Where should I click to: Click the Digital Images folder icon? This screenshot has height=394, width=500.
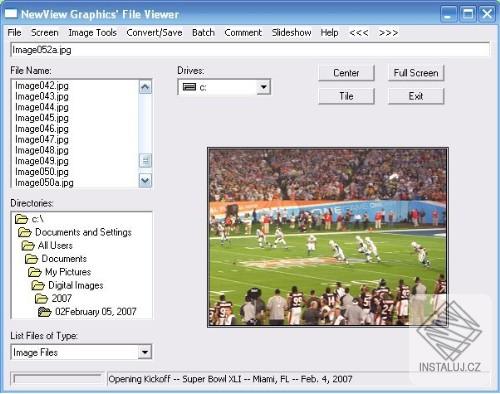coord(38,285)
